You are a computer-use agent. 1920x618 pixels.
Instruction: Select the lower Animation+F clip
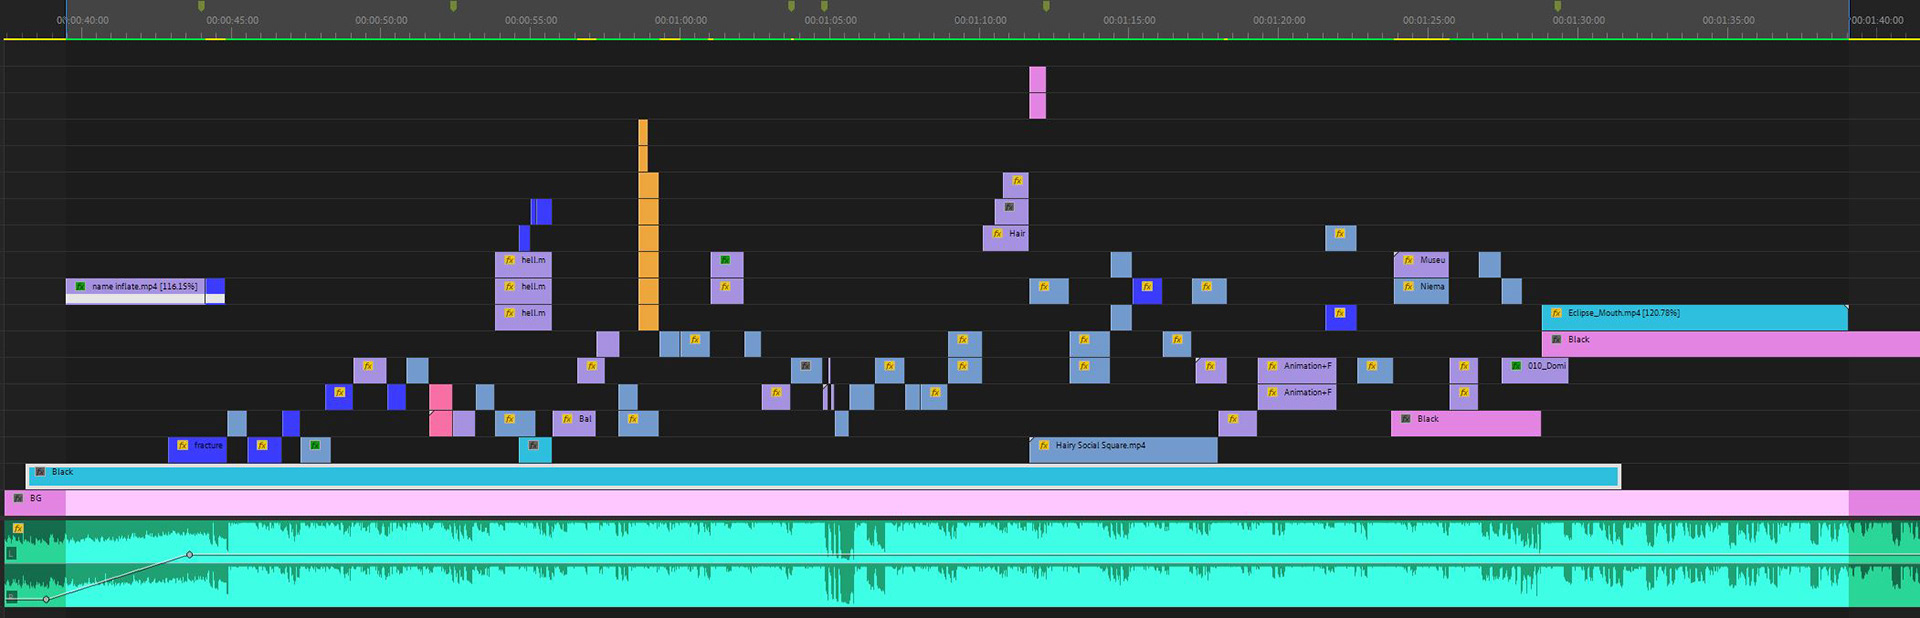(x=1296, y=397)
